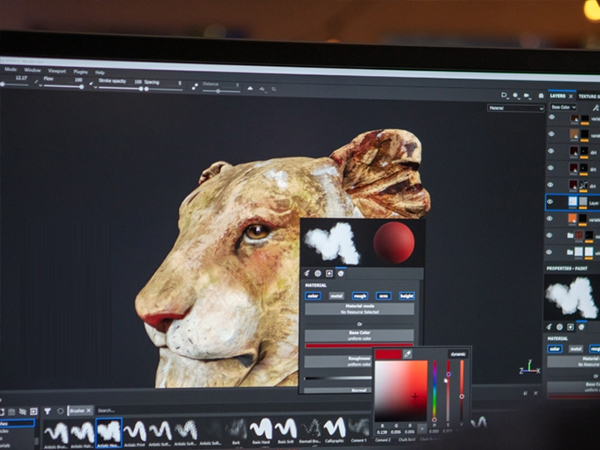Open the video camera icon dropdown in viewport toolbar
Viewport: 600px width, 450px height.
pos(528,96)
